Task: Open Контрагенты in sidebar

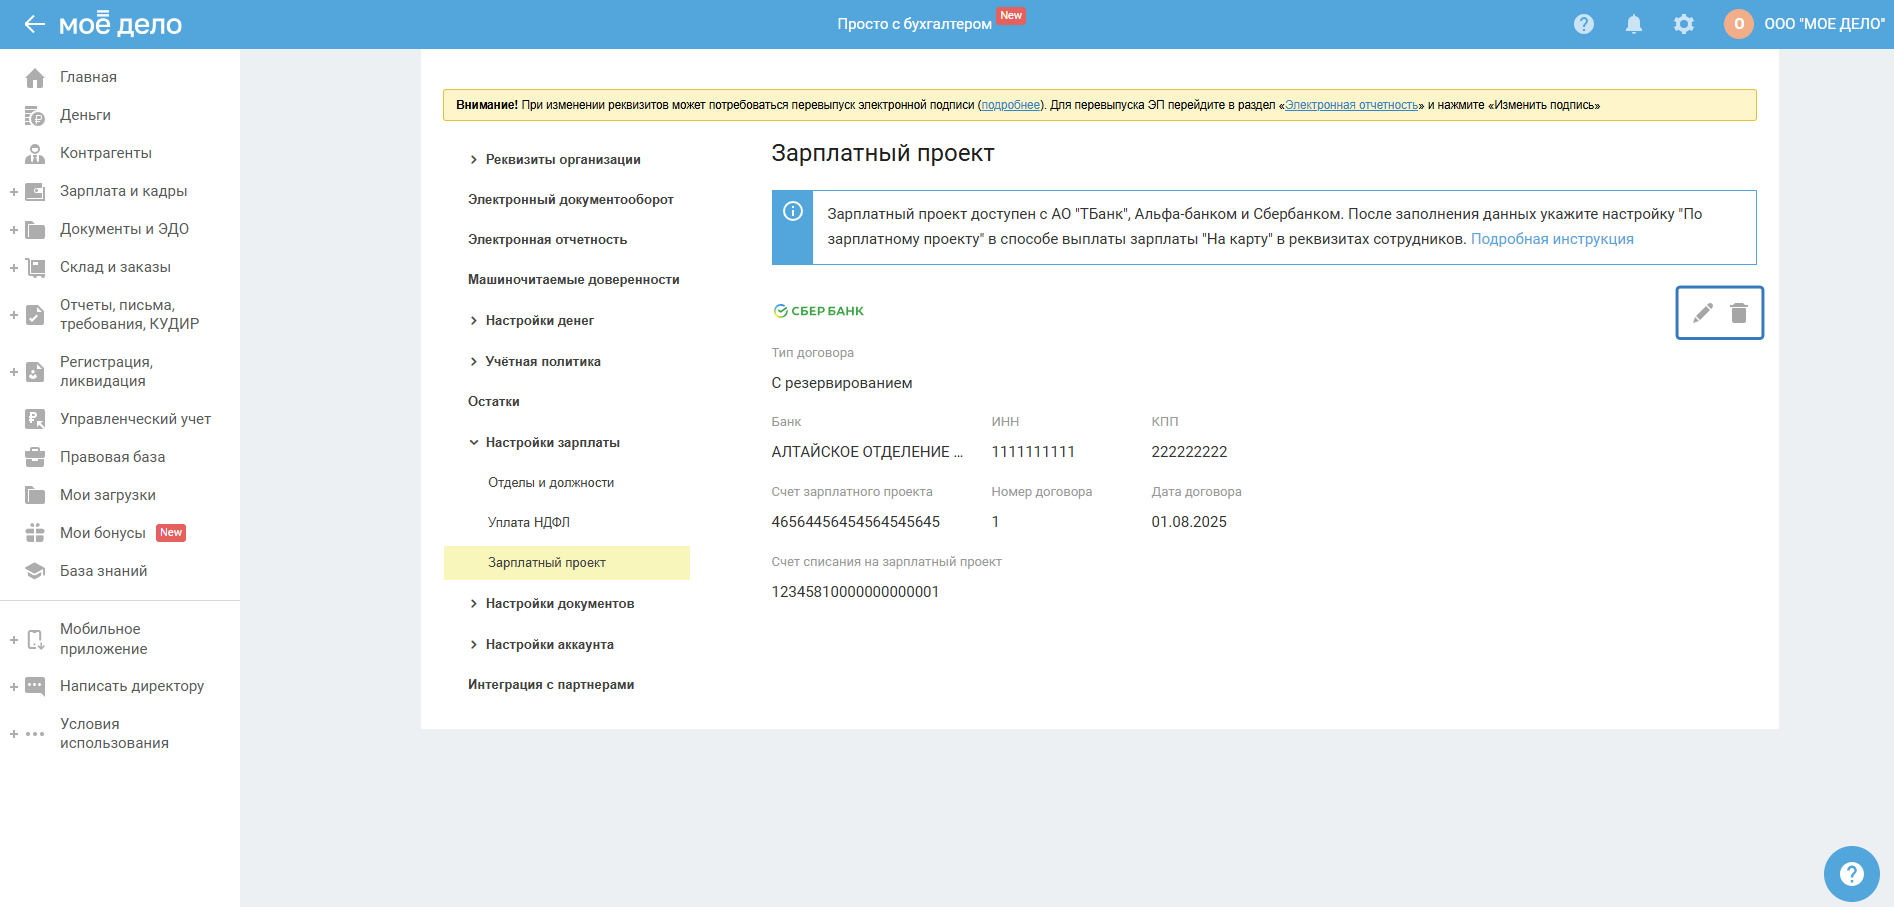Action: 106,153
